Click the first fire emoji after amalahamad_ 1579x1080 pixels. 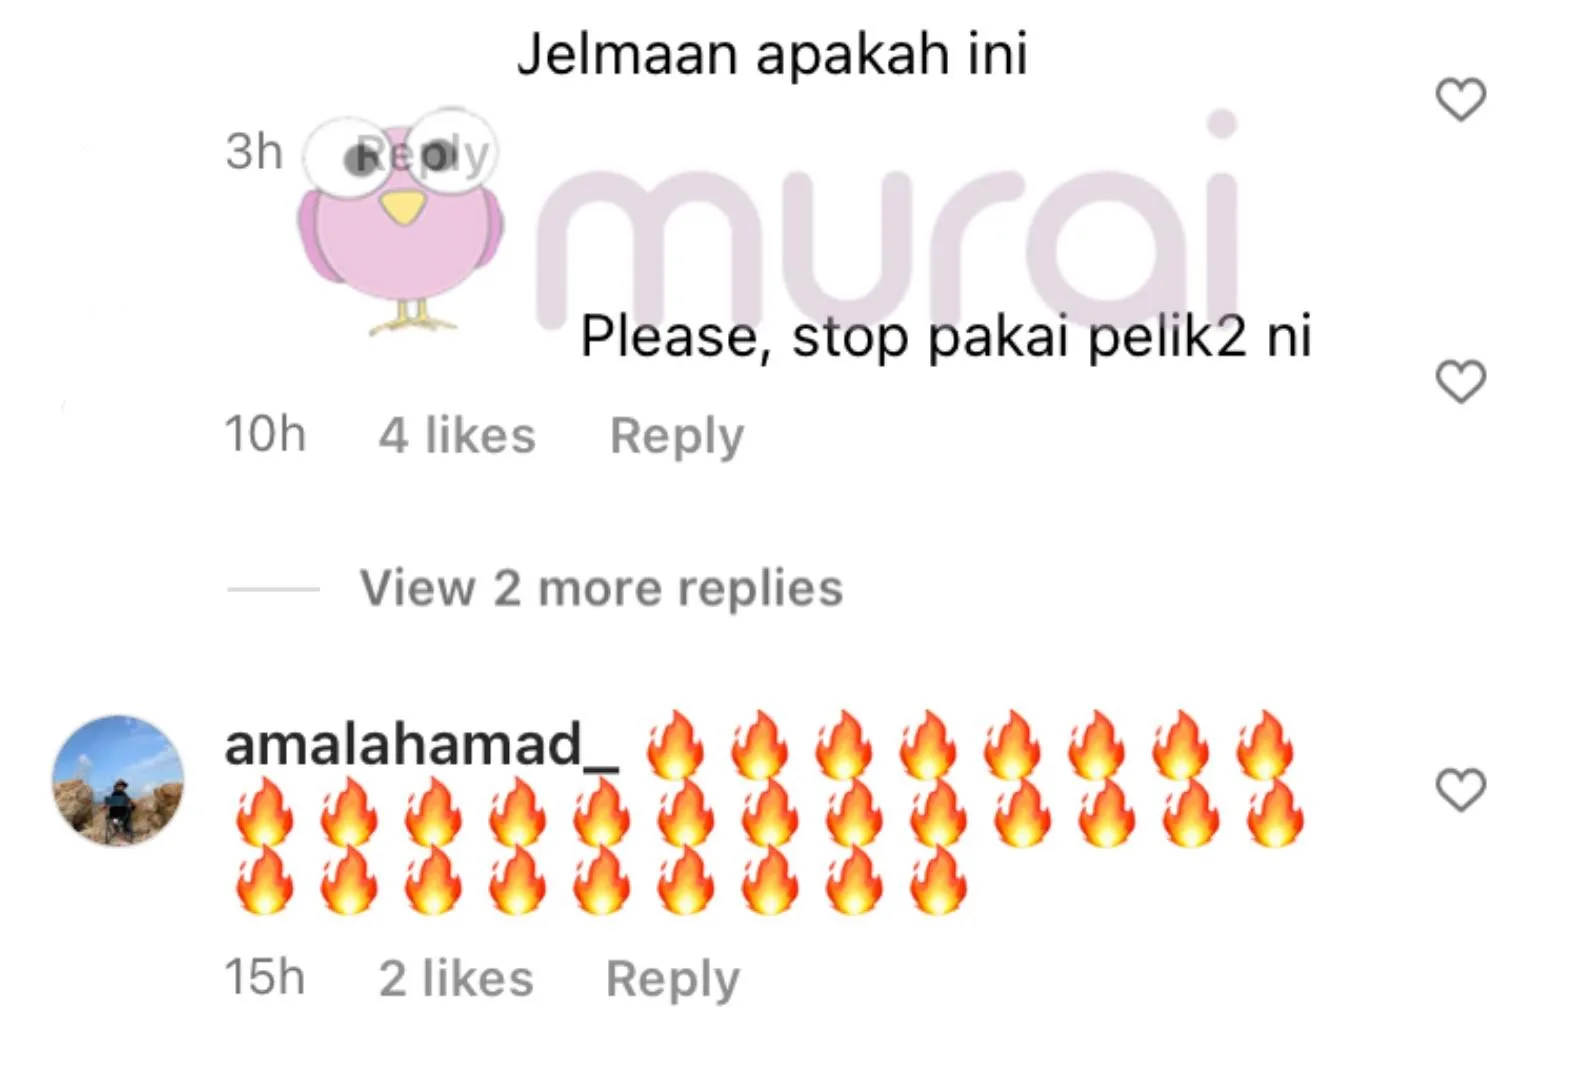pos(676,744)
